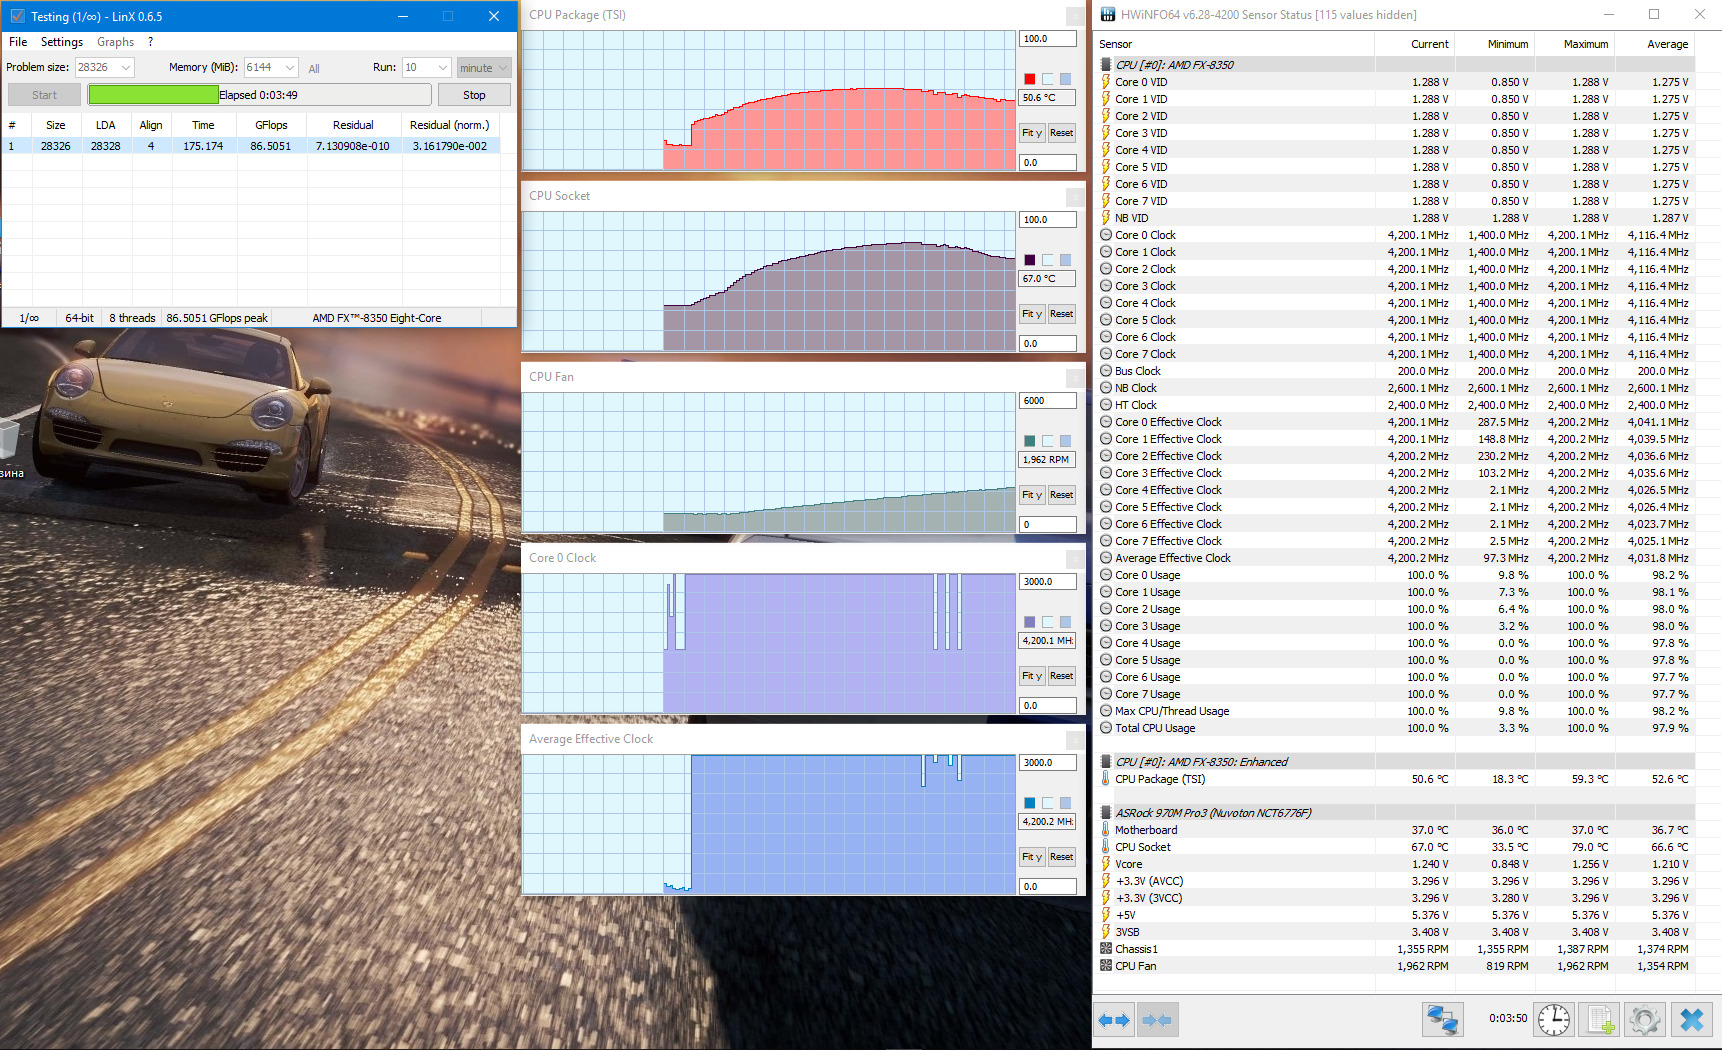This screenshot has height=1050, width=1722.
Task: Open HWiNFO sensor settings gear
Action: pyautogui.click(x=1645, y=1020)
